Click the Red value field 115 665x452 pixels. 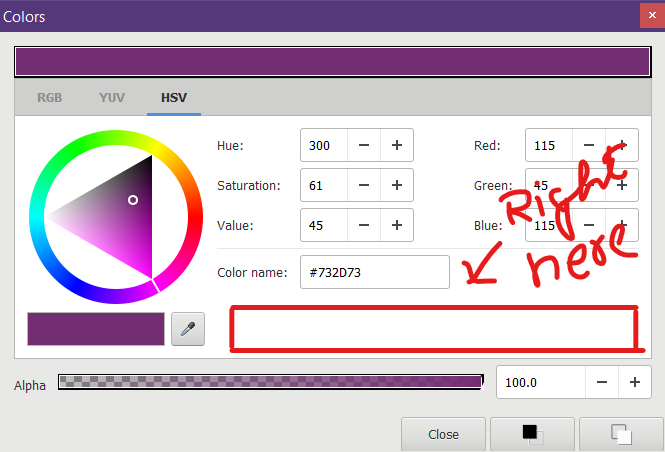point(549,145)
